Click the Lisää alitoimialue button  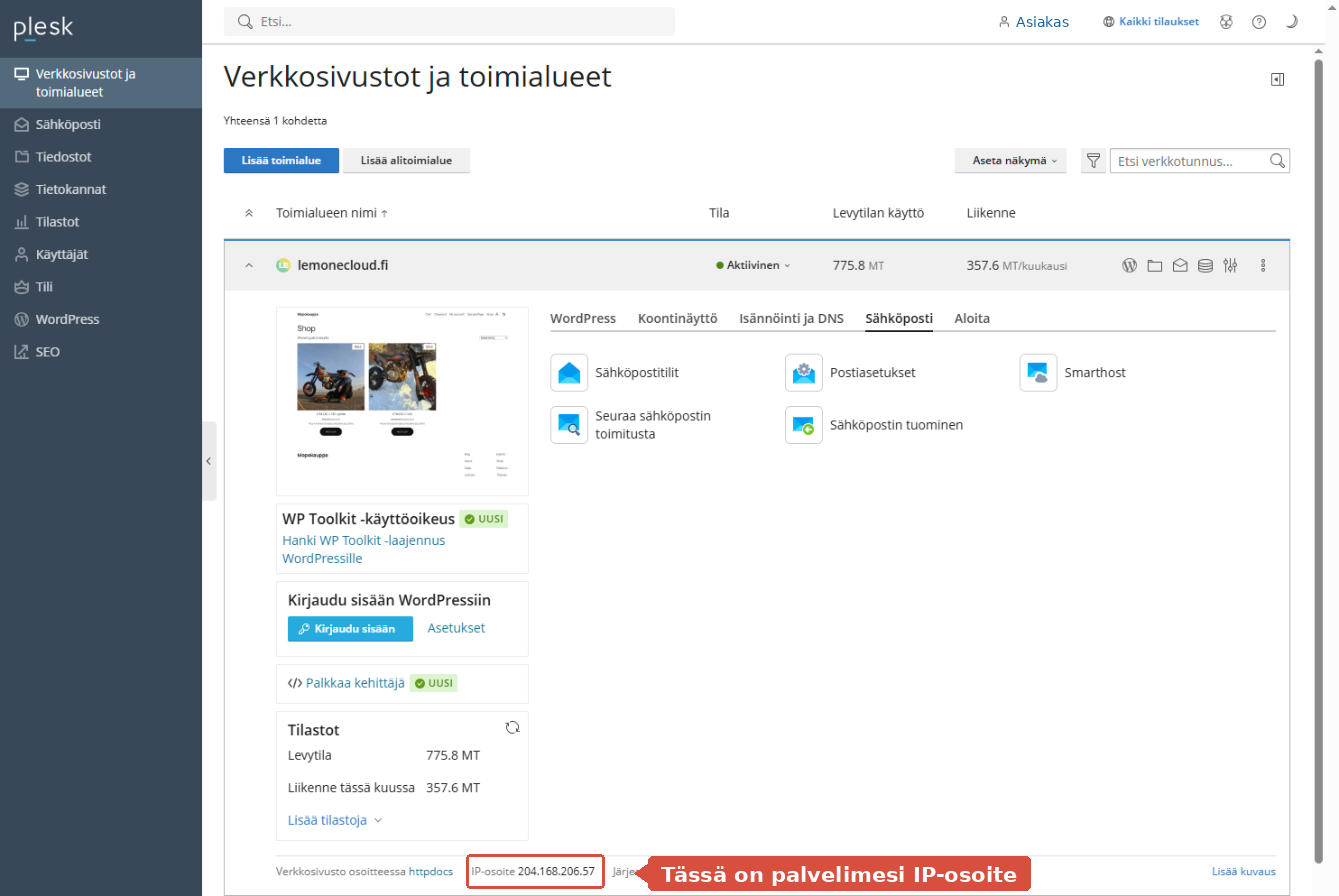click(x=407, y=160)
